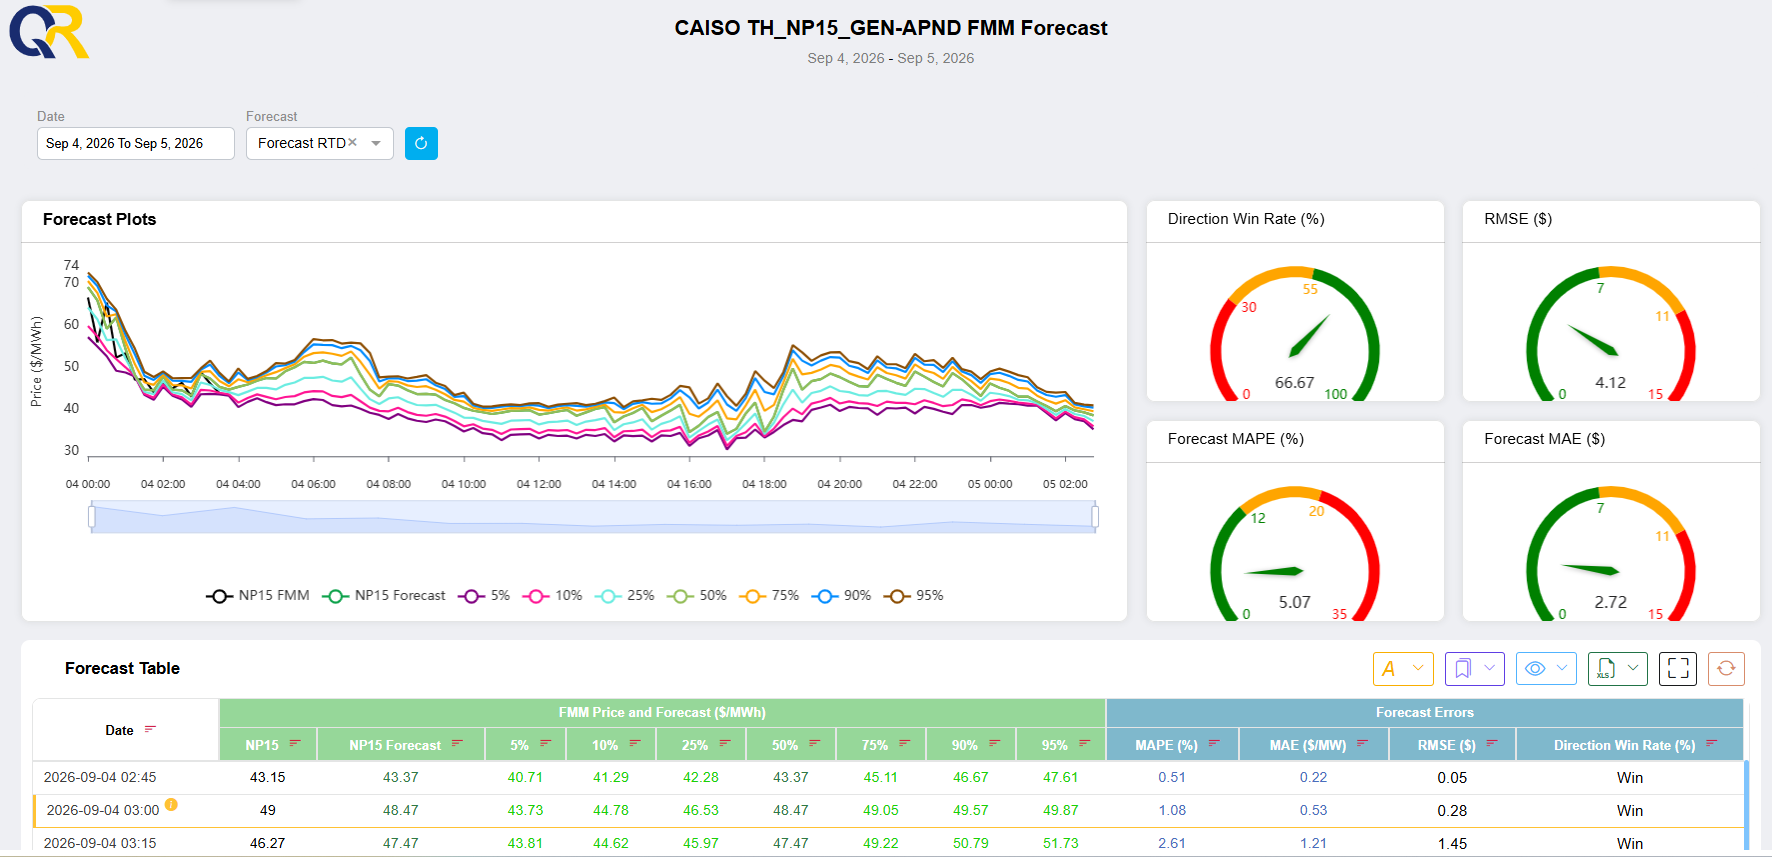
Task: Toggle the 50% quantile legend entry
Action: 697,596
